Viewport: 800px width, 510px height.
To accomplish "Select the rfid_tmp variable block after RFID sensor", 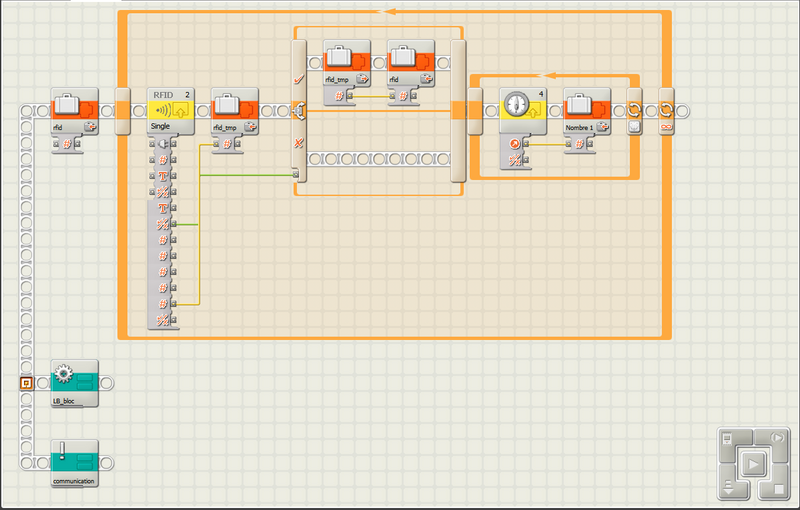I will click(235, 109).
